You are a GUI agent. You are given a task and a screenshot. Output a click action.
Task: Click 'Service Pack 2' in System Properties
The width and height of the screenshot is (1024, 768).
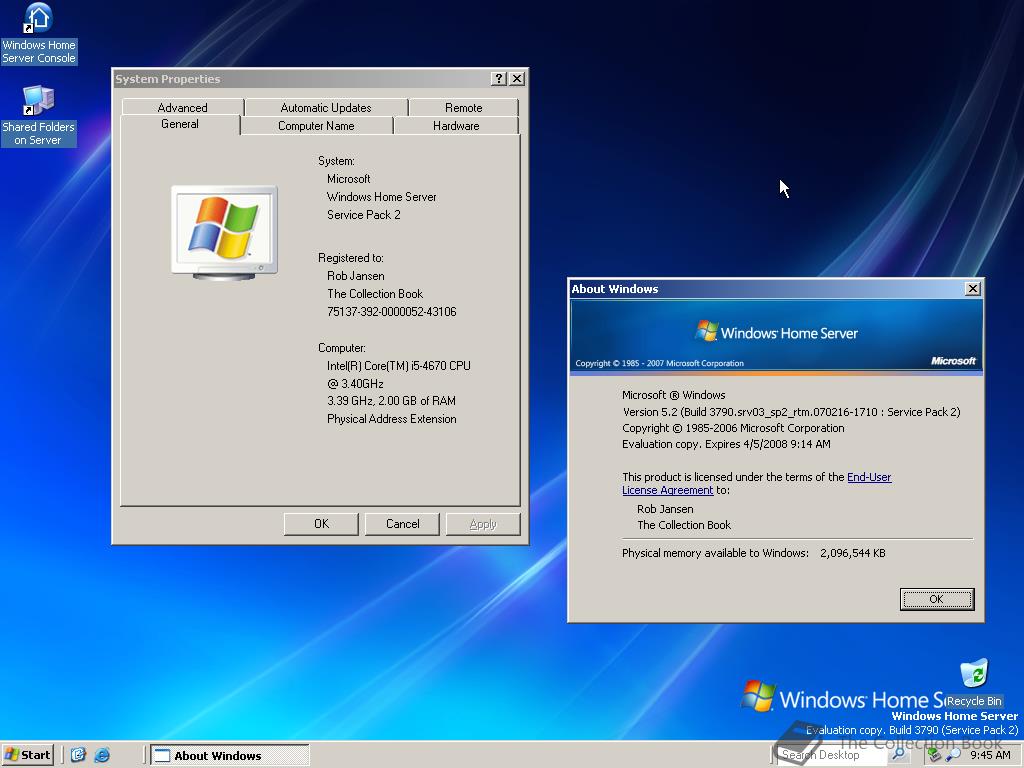pos(364,215)
